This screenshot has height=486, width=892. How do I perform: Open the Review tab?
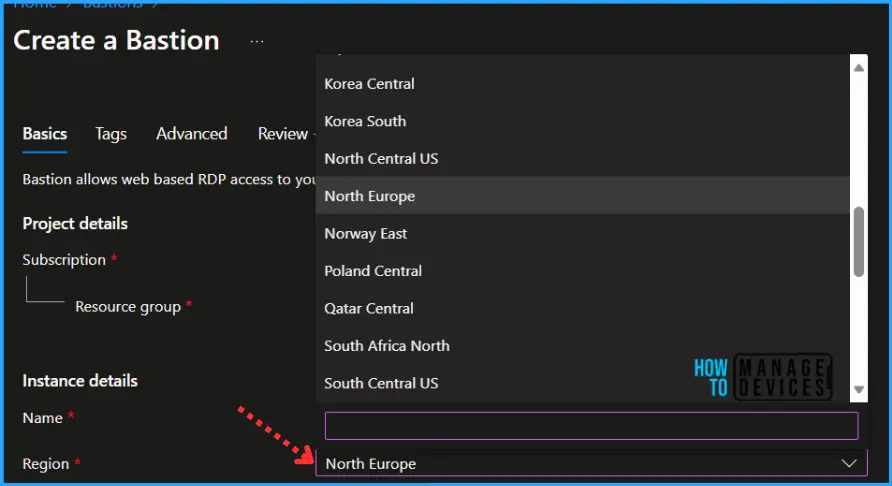coord(283,134)
